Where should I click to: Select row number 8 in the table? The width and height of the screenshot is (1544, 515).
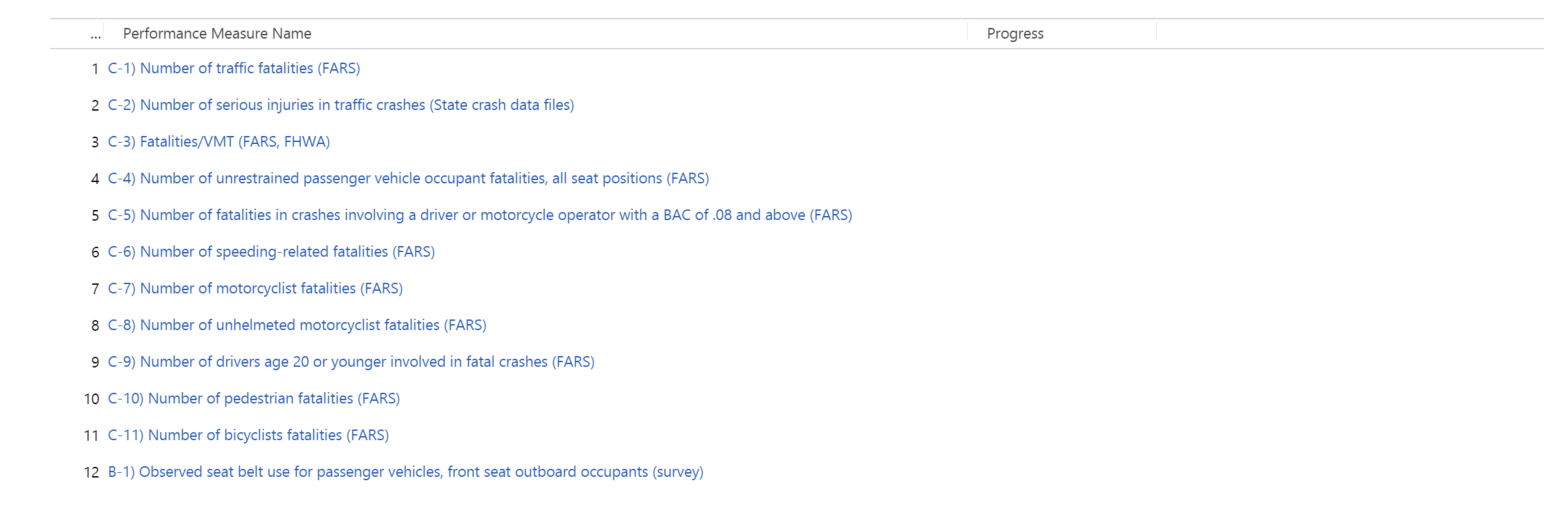coord(95,325)
